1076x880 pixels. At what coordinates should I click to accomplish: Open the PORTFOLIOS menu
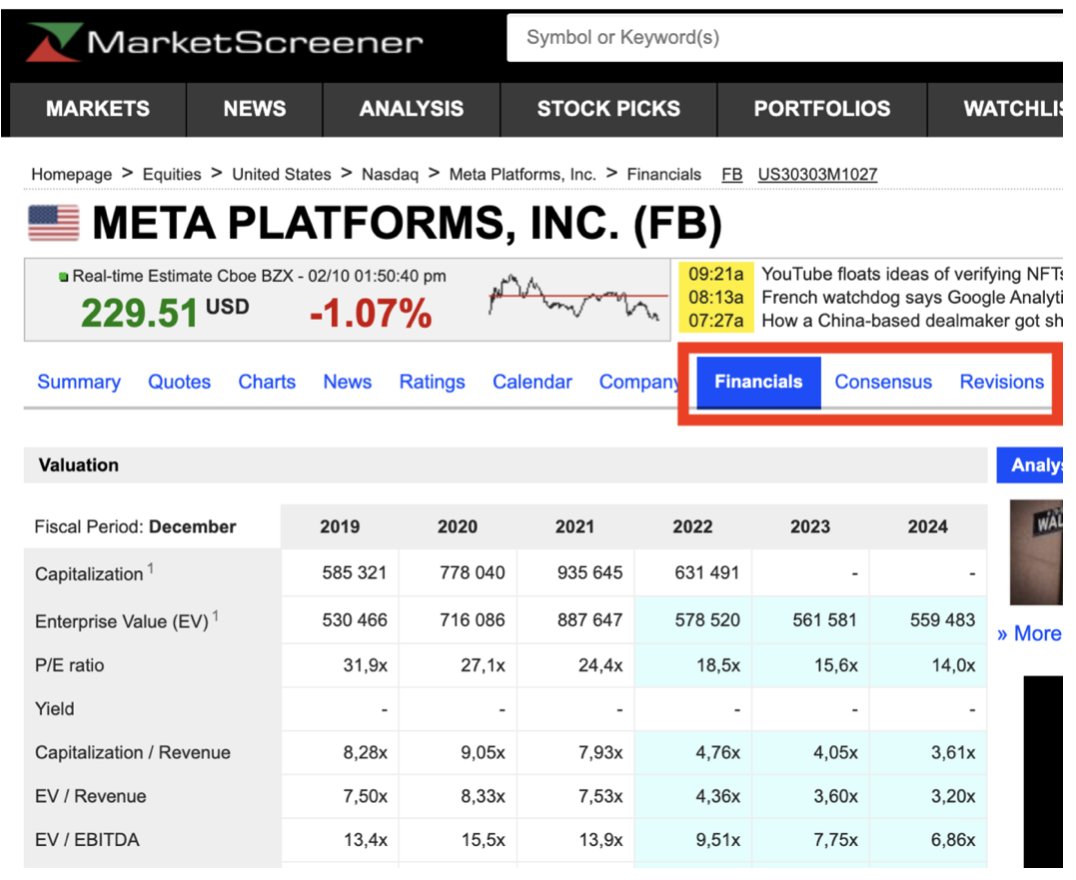pos(822,108)
